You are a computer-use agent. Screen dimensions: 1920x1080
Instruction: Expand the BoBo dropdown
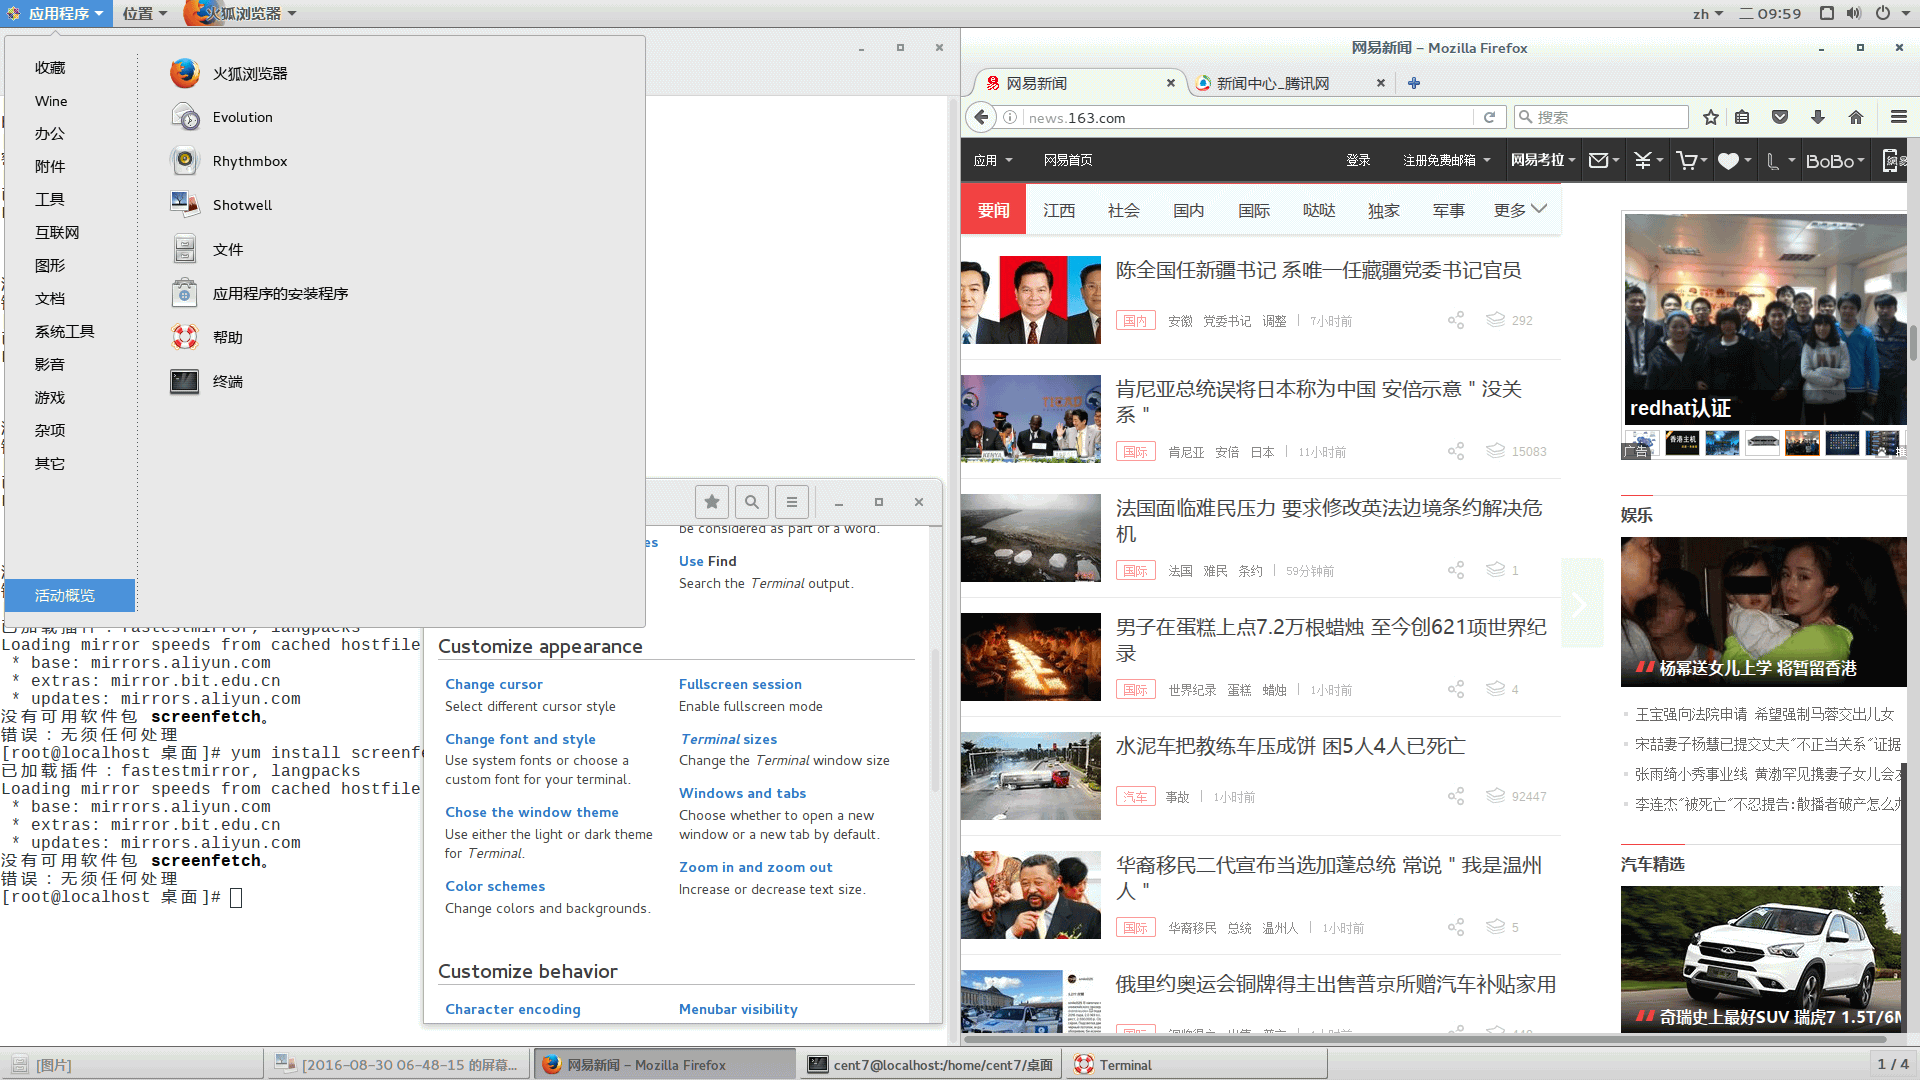1835,161
